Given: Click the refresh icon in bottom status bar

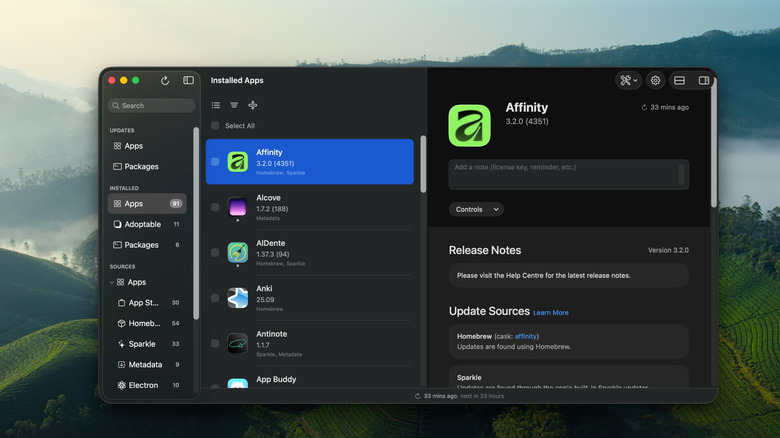Looking at the screenshot, I should click(x=417, y=396).
